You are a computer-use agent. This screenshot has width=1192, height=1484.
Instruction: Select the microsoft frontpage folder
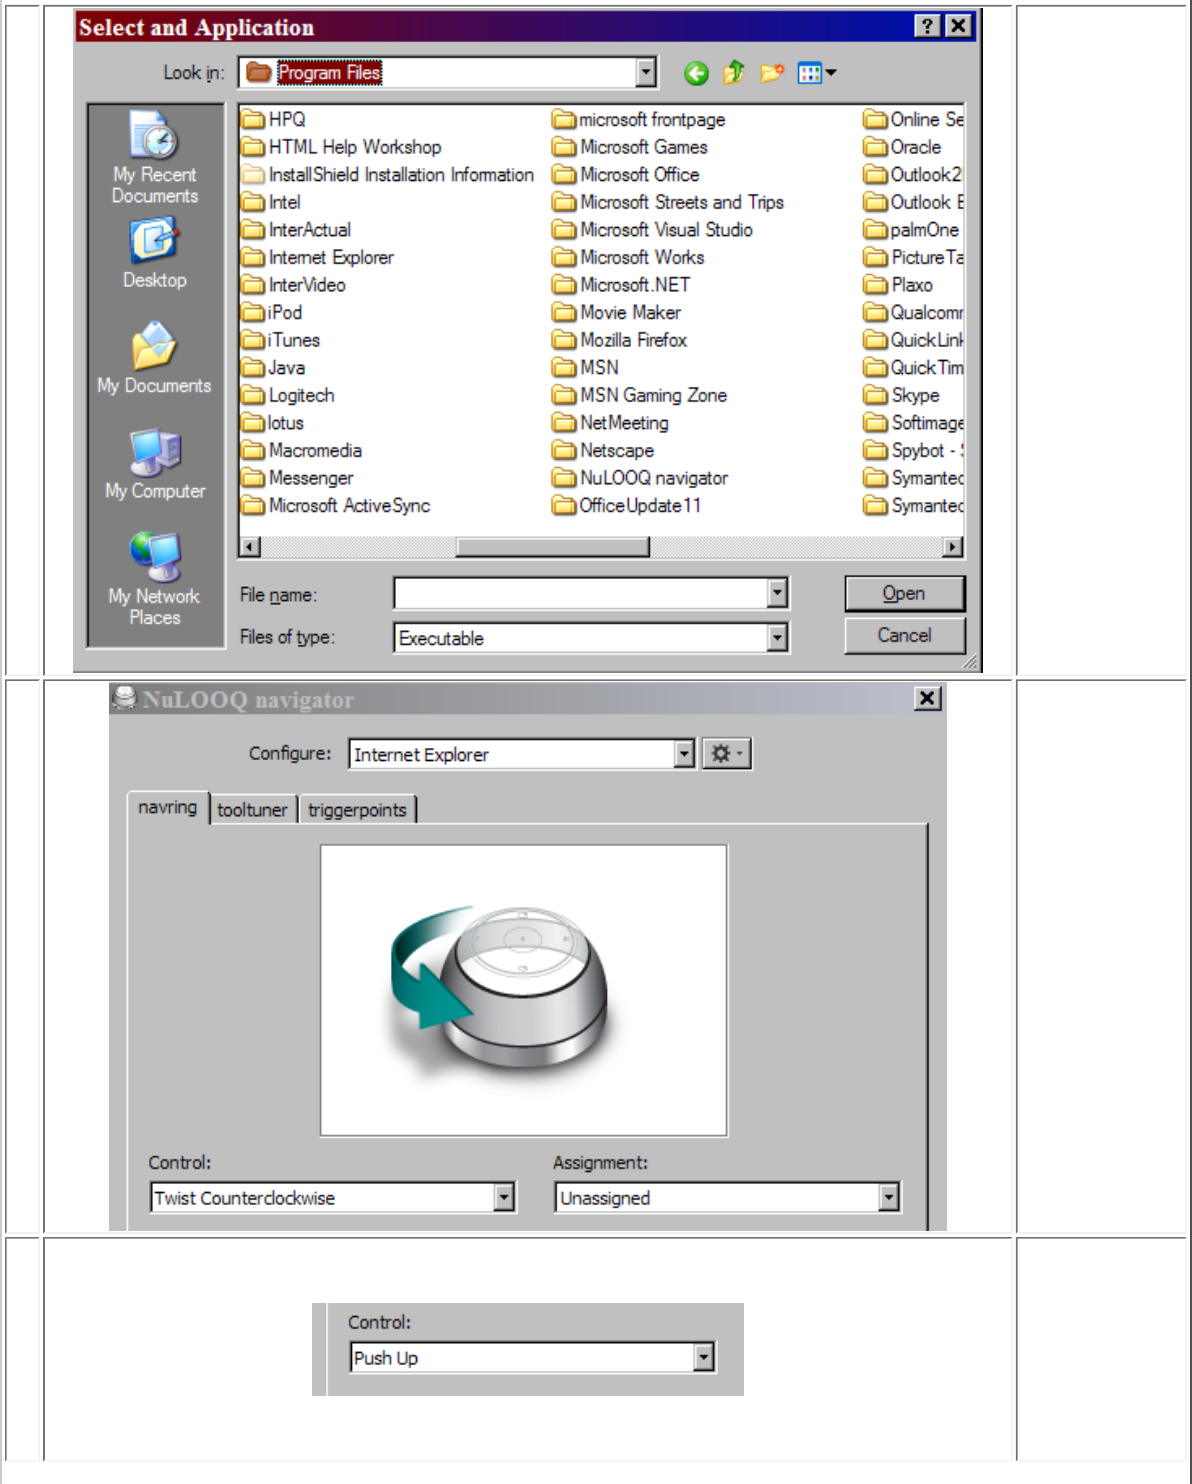click(x=639, y=119)
